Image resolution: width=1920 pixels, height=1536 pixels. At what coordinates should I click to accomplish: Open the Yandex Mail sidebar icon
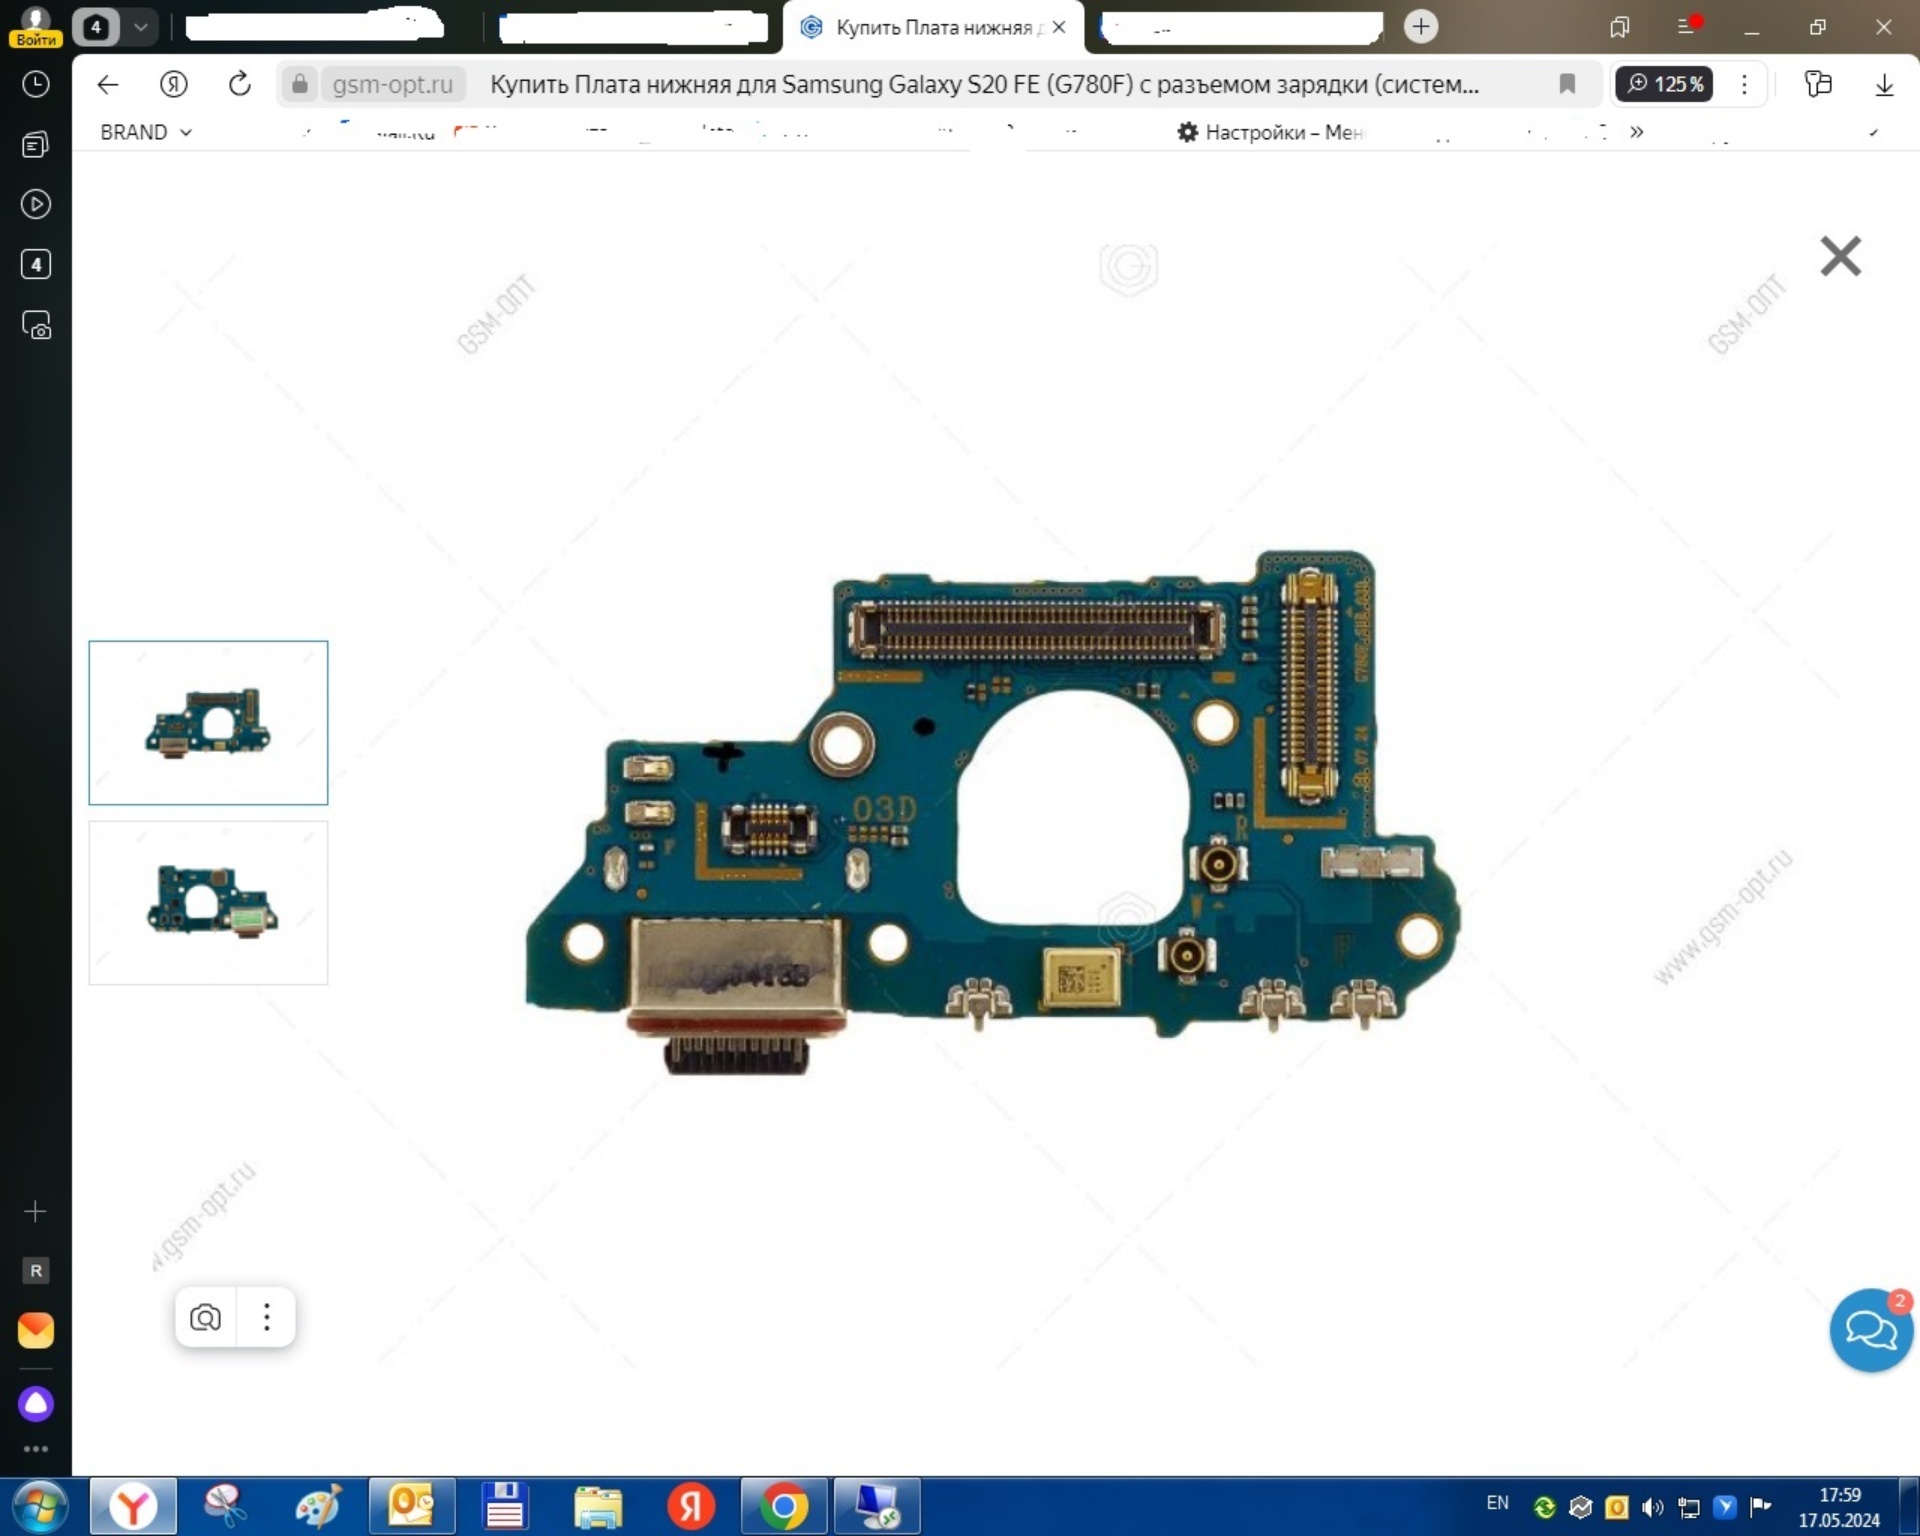point(36,1331)
